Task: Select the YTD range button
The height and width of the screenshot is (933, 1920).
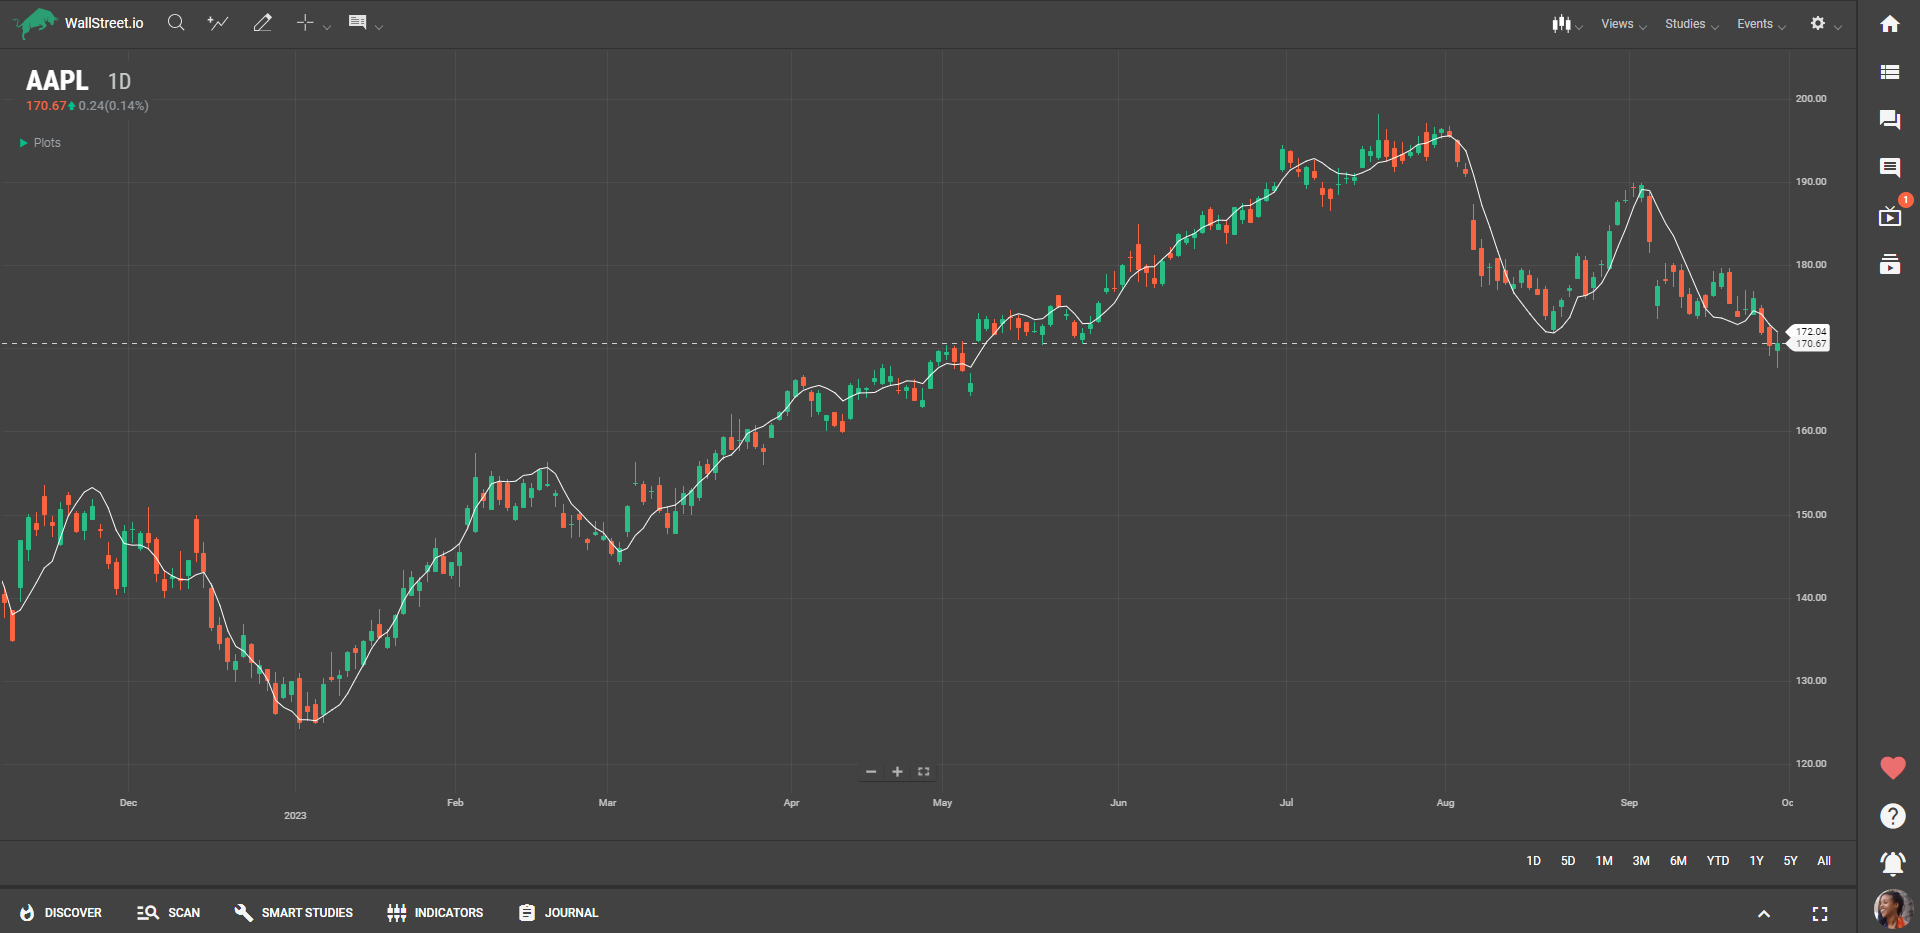Action: click(x=1718, y=861)
